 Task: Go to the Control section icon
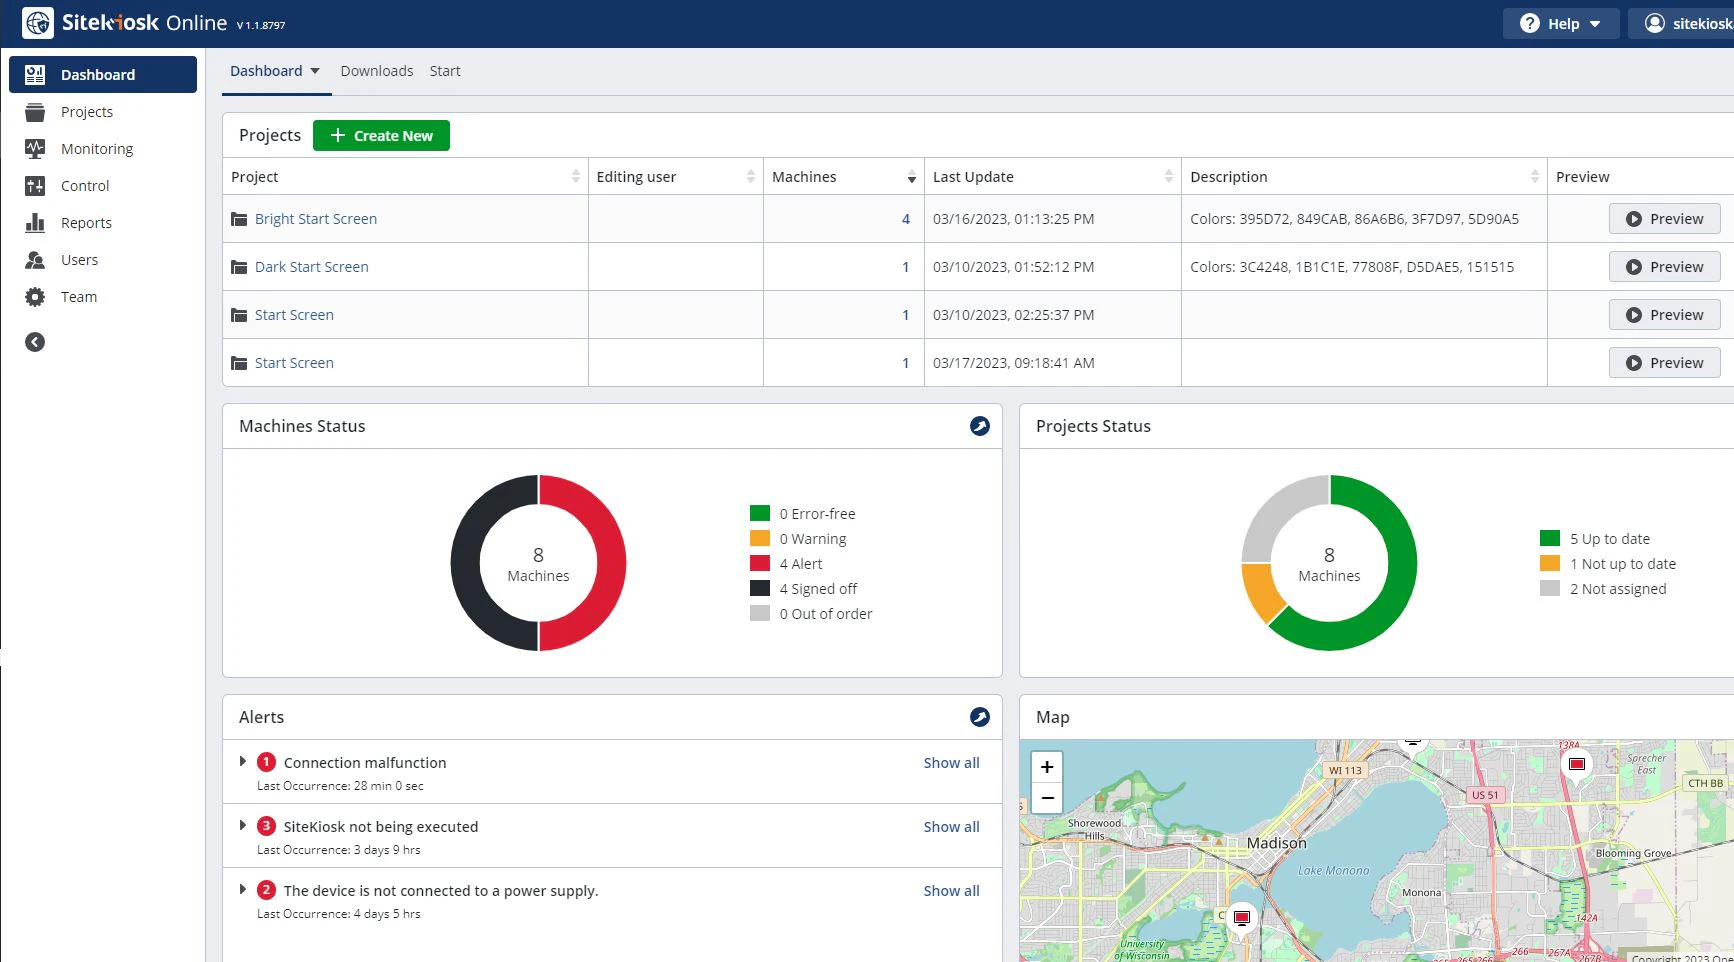point(35,186)
